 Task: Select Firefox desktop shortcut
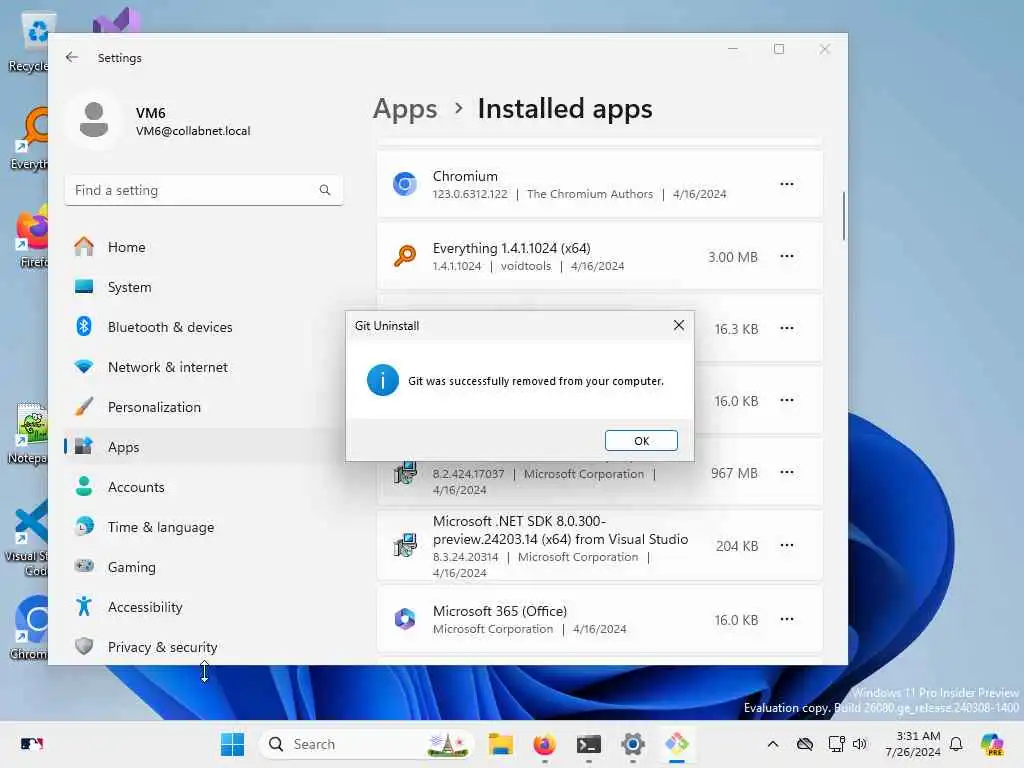pos(29,238)
